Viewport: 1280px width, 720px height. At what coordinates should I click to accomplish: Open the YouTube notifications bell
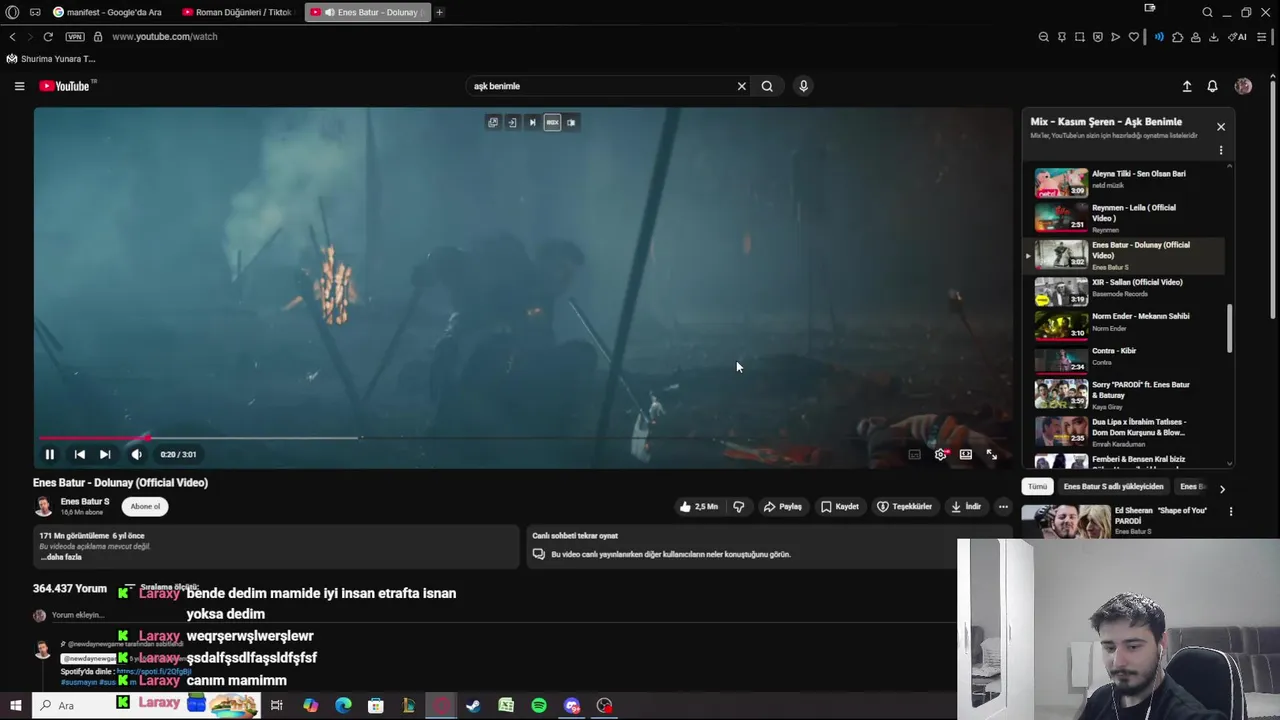(1212, 86)
